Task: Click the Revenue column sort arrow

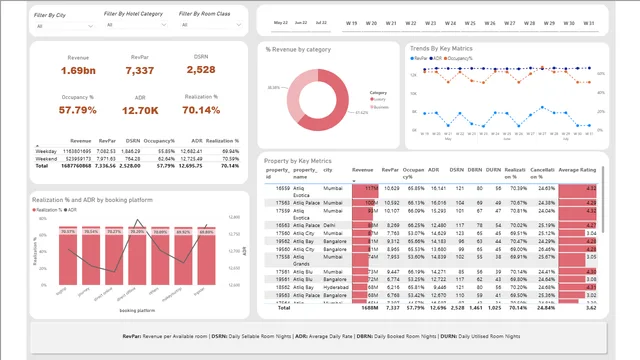Action: click(354, 181)
